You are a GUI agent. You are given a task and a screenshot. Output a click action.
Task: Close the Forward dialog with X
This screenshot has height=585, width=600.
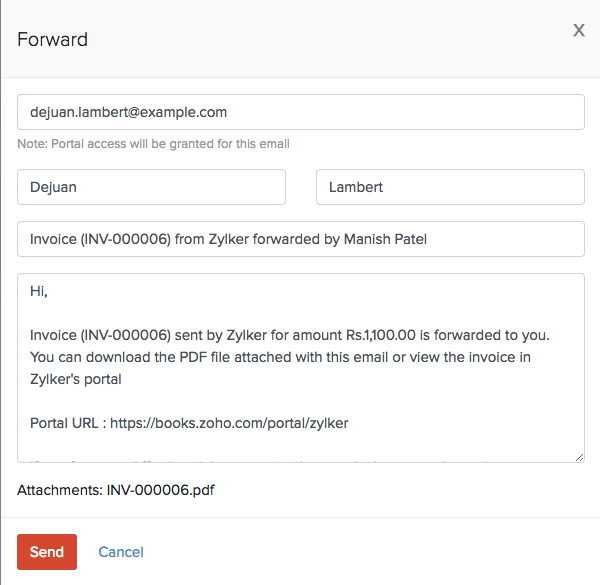click(x=578, y=31)
